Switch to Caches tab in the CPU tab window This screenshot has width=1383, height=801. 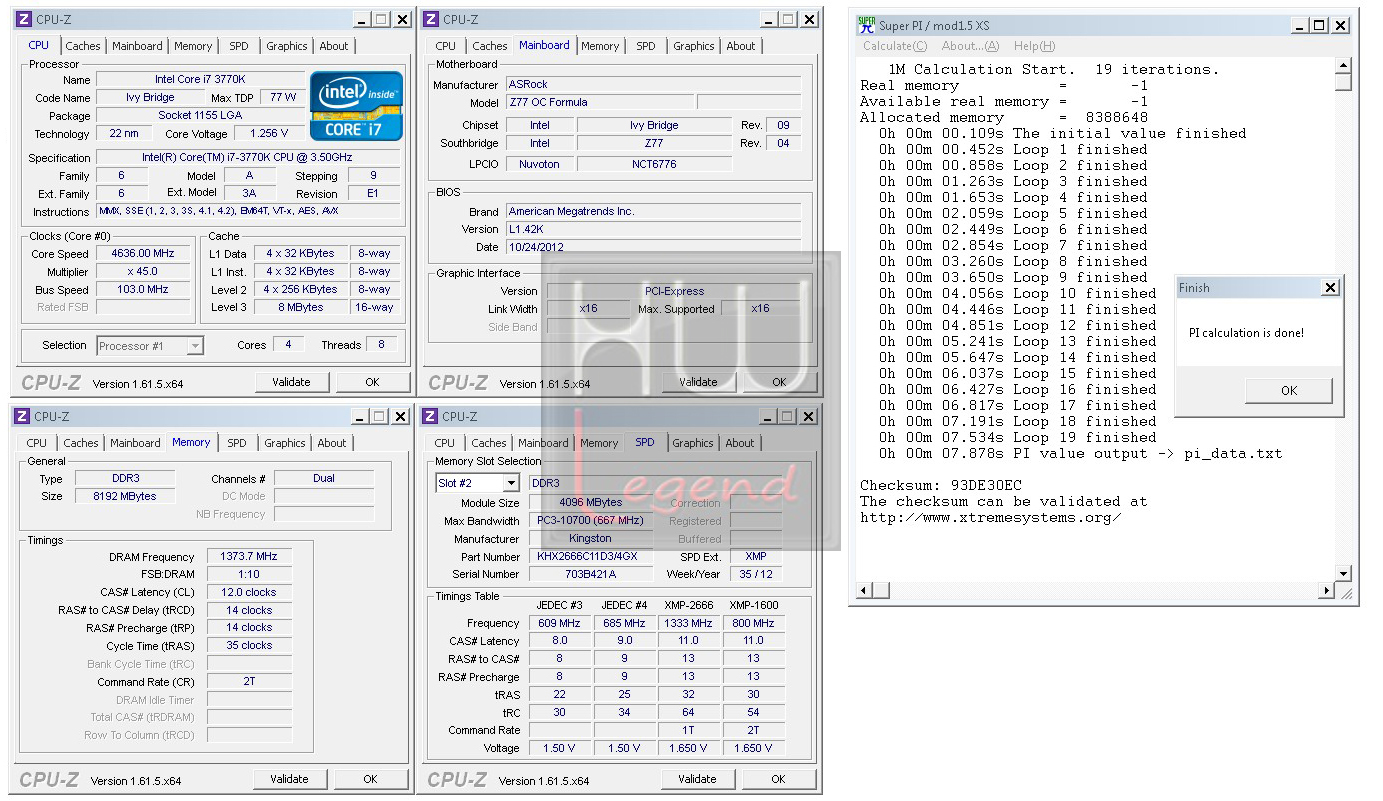(83, 46)
